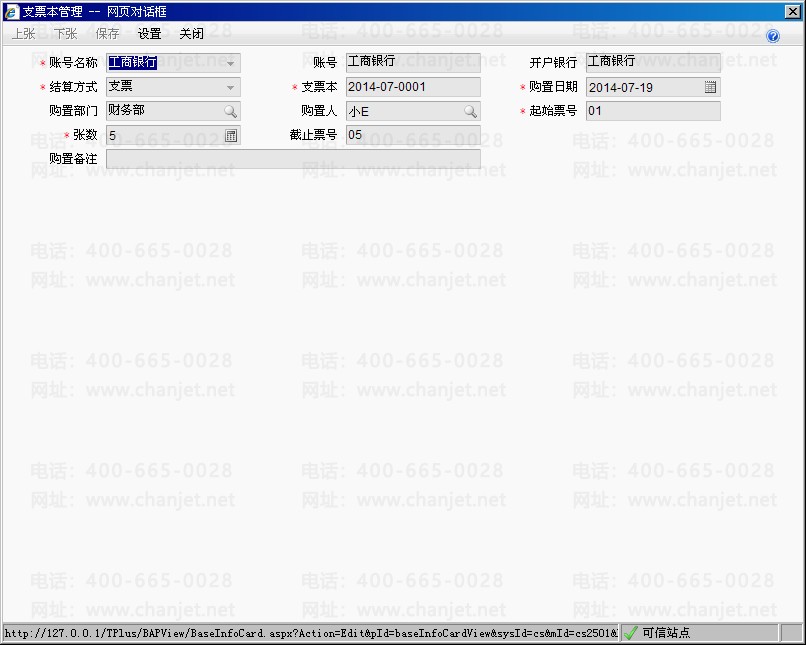Expand the 账号名称 dropdown arrow
Screen dimensions: 806x645
(230, 63)
